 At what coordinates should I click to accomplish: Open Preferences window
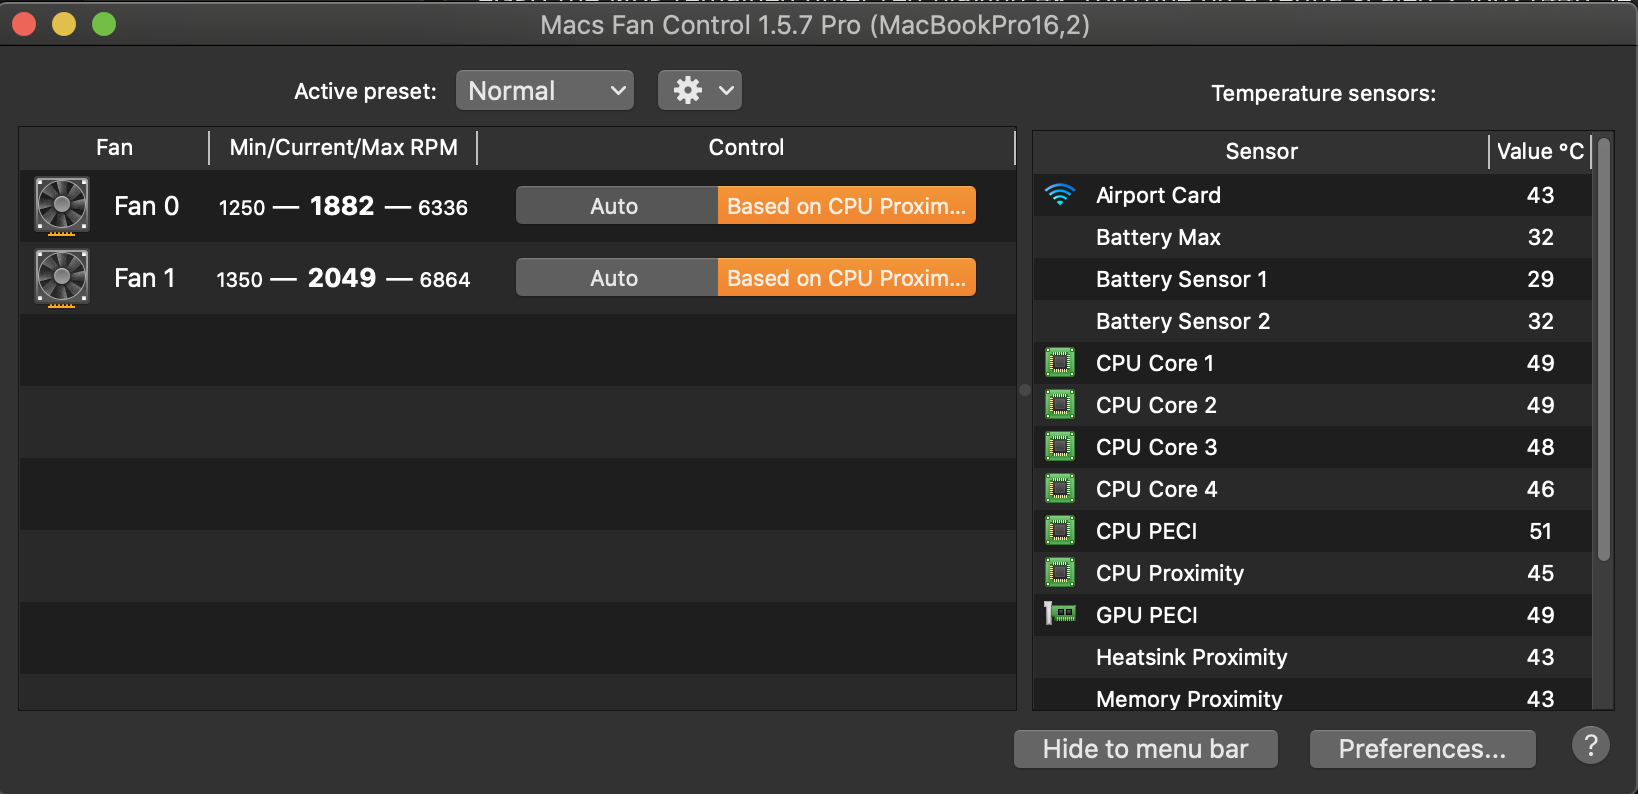click(1422, 749)
